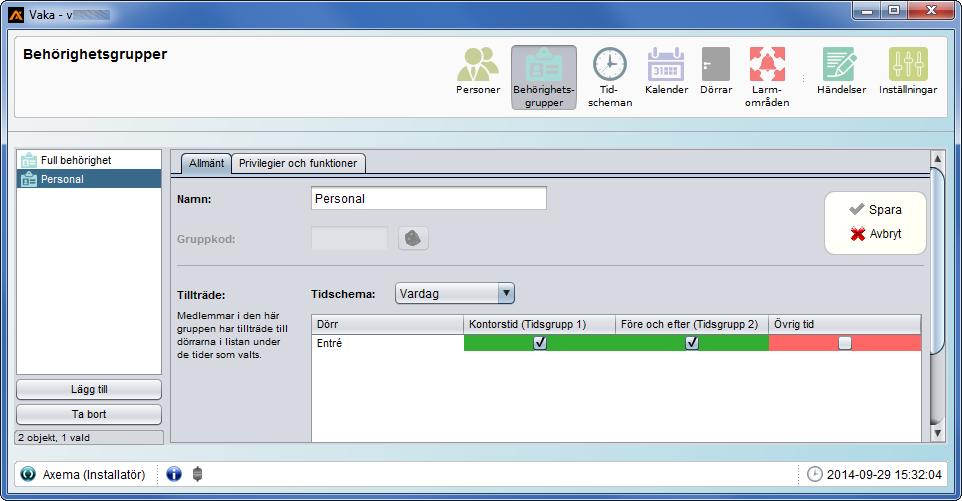Switch to the Allmänt tab
Image resolution: width=962 pixels, height=501 pixels.
coord(206,163)
